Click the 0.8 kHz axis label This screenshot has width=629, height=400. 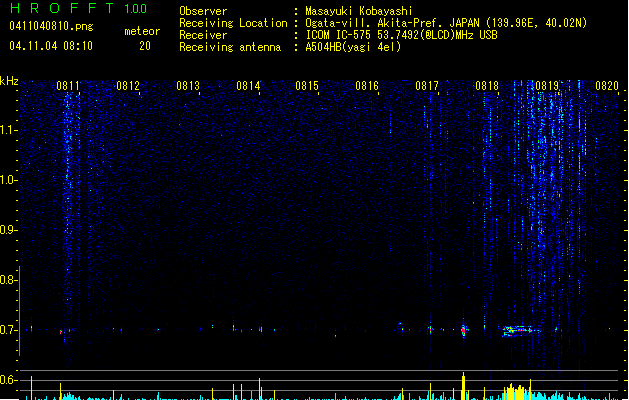[x=8, y=280]
